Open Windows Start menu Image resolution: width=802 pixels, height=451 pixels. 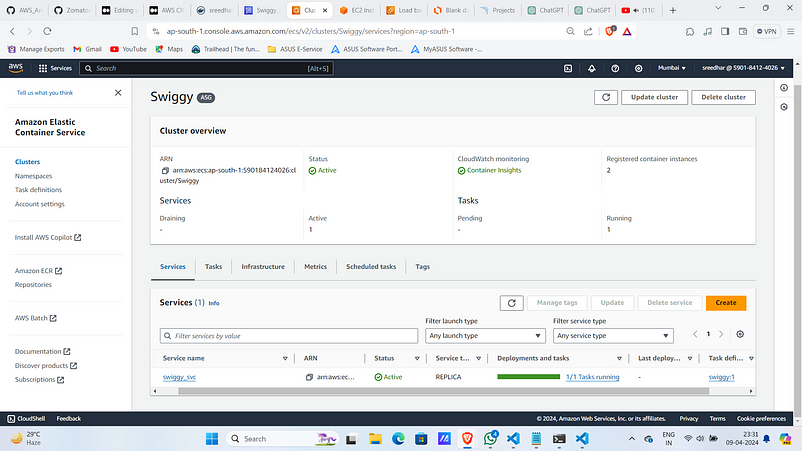(212, 439)
